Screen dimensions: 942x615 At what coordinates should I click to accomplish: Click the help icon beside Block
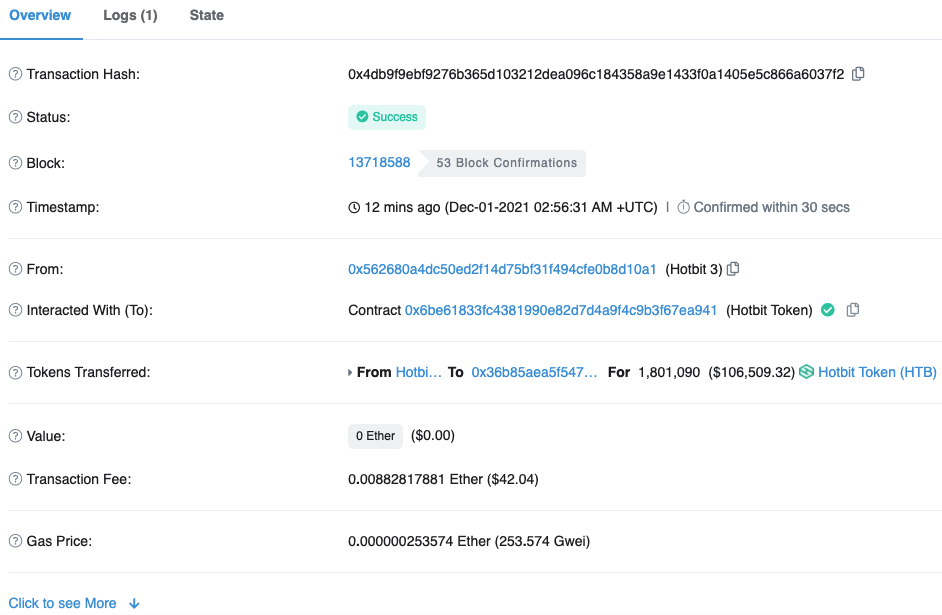pyautogui.click(x=15, y=163)
